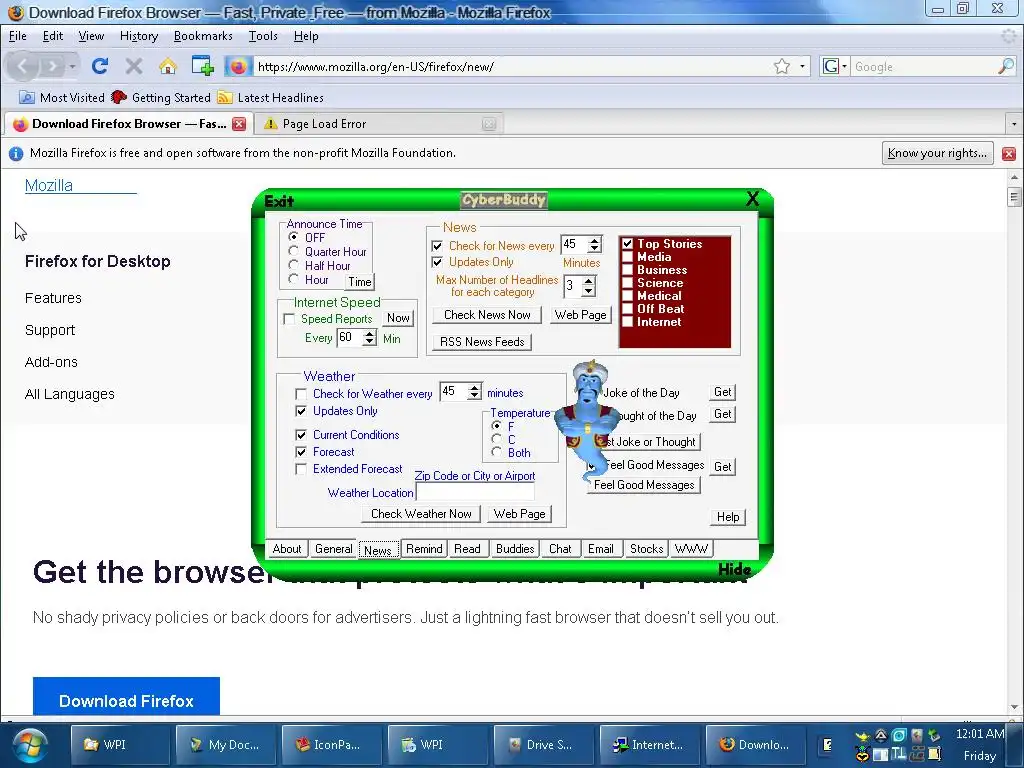Increase weather check minutes spinner
The width and height of the screenshot is (1024, 768).
tap(474, 387)
